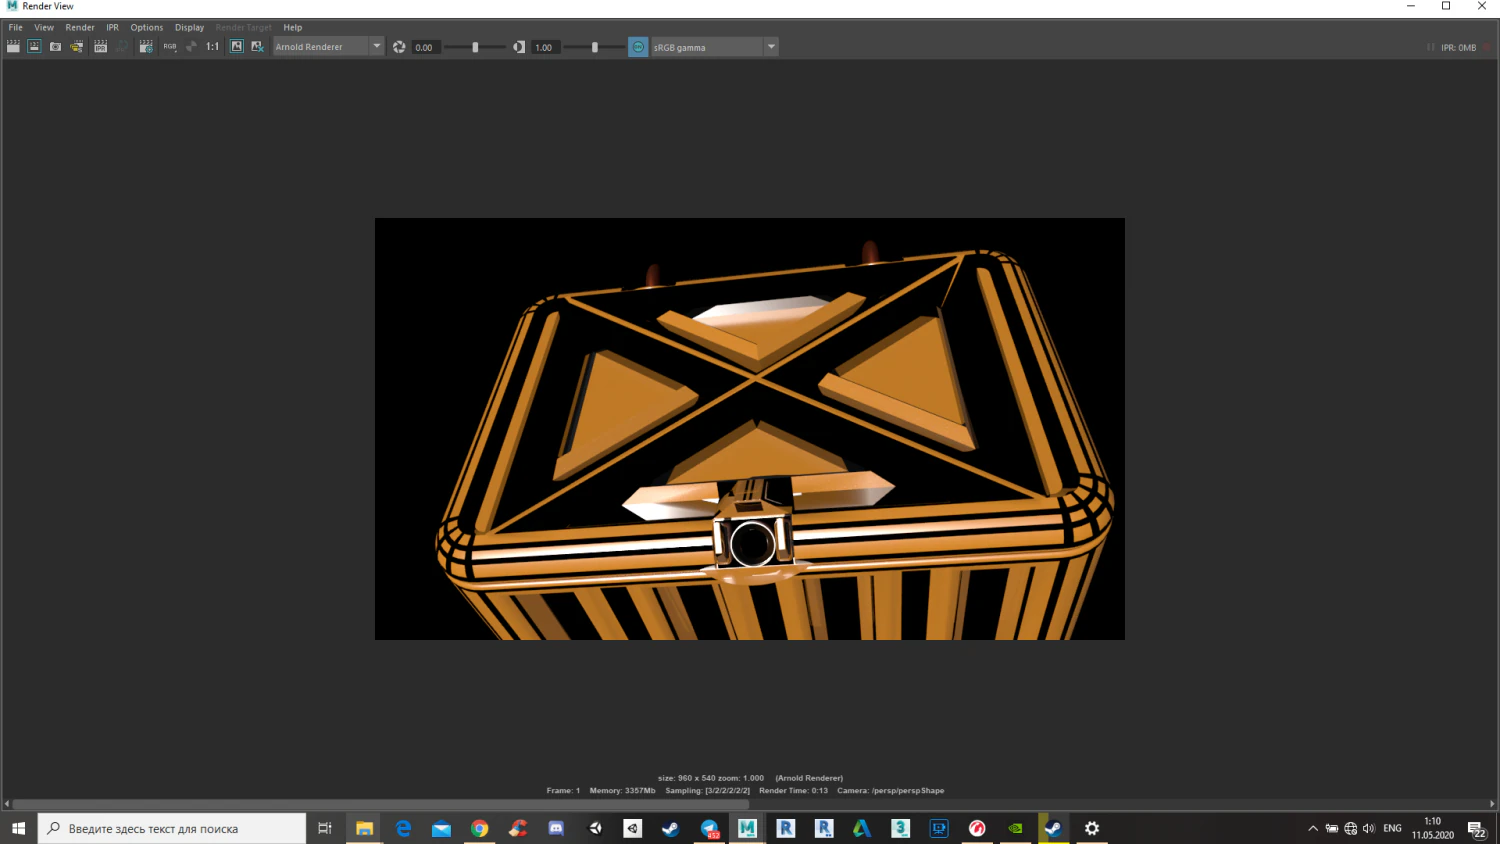Click the gamma reset icon
This screenshot has height=844, width=1500.
(x=519, y=47)
